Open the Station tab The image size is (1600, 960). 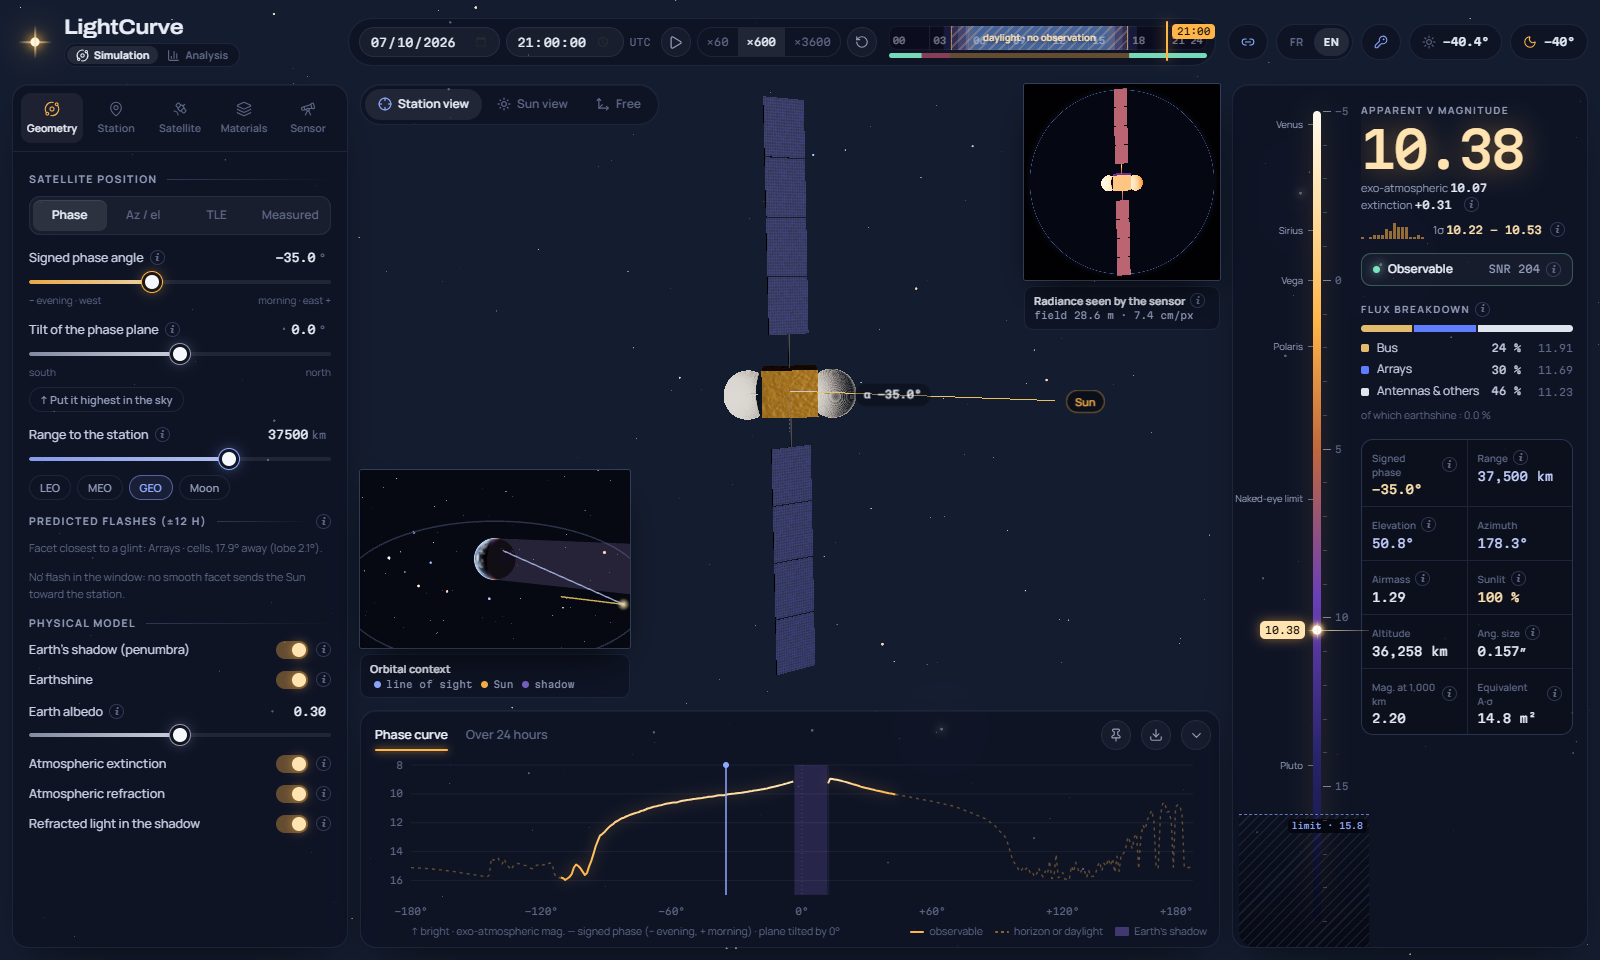click(x=116, y=117)
